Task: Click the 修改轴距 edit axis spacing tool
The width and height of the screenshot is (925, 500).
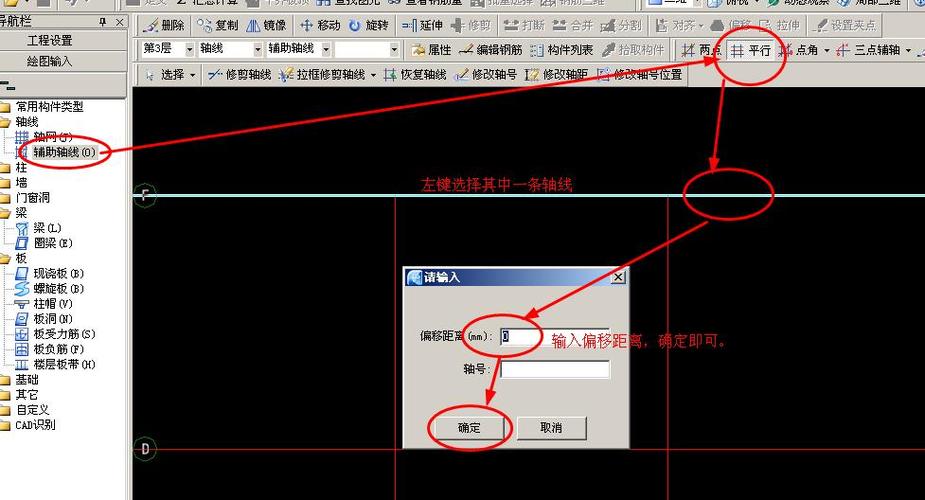Action: (556, 75)
